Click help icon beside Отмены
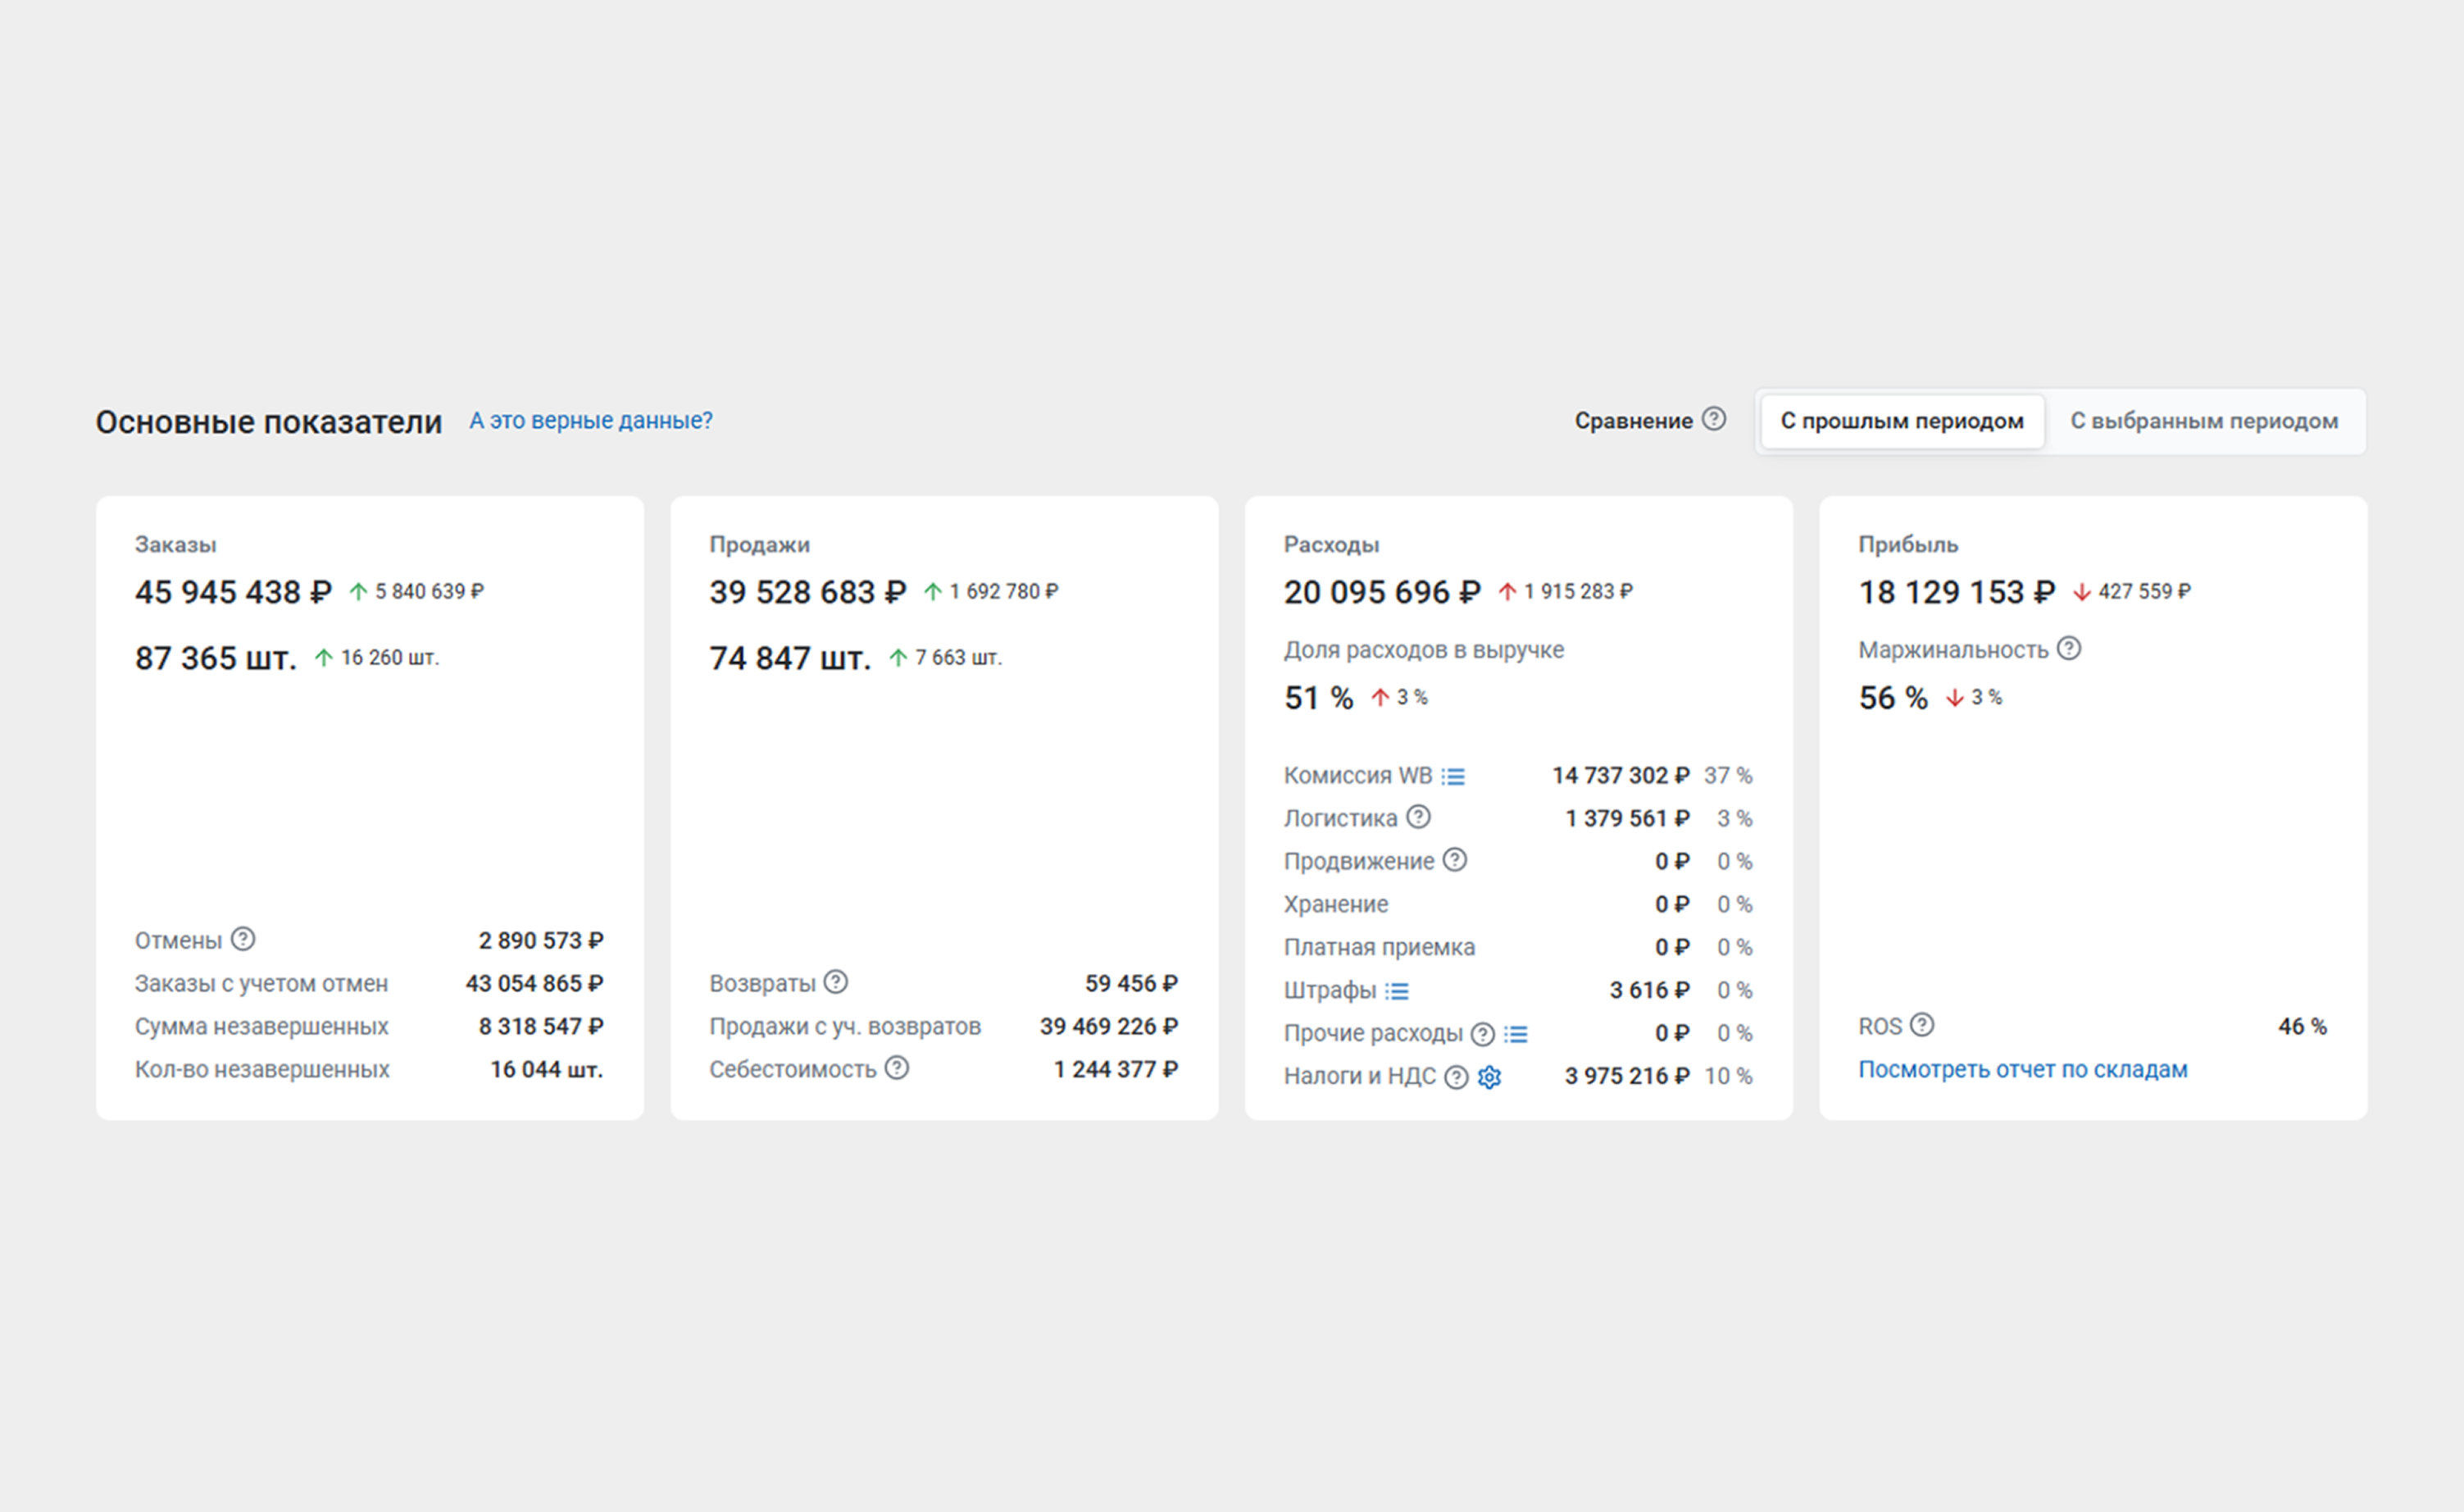Viewport: 2464px width, 1512px height. click(243, 939)
